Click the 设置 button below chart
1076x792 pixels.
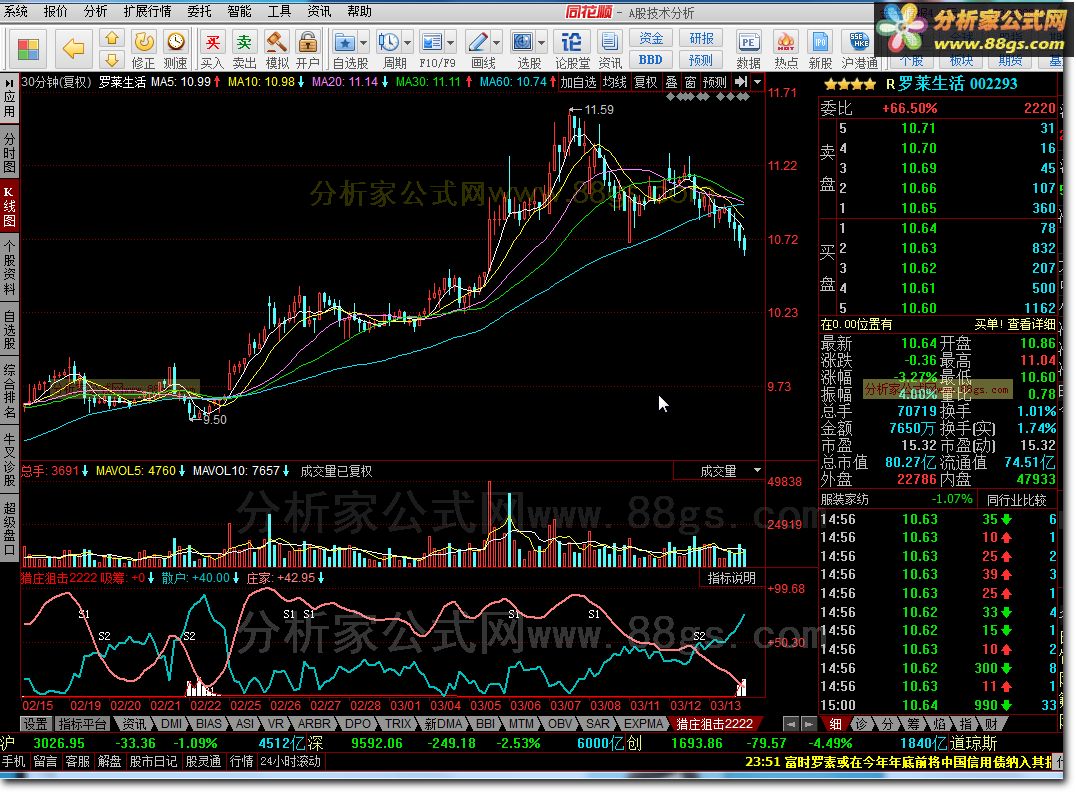pyautogui.click(x=35, y=723)
